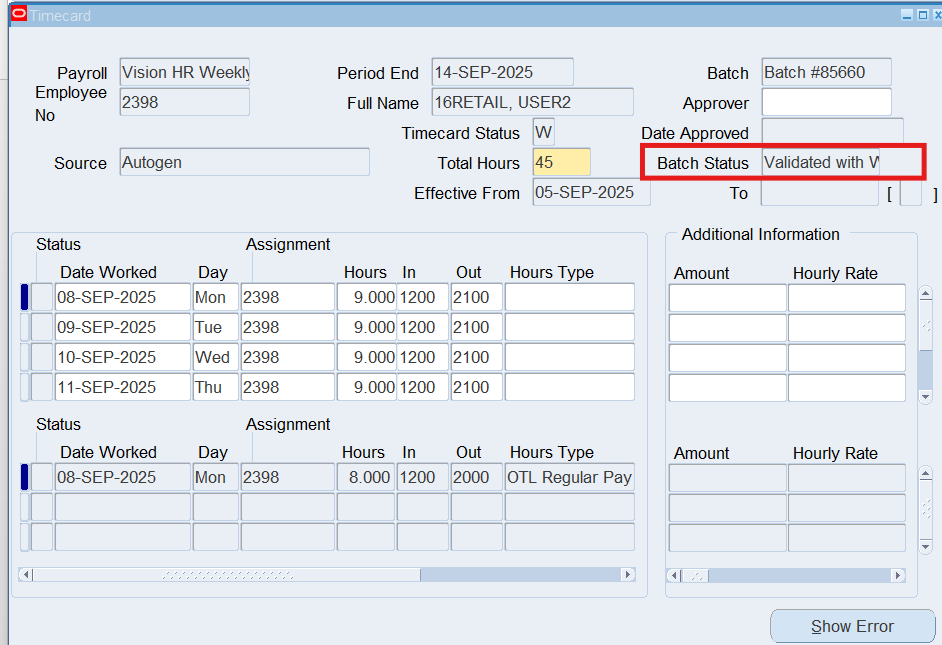This screenshot has width=942, height=645.
Task: Click the first-row Hourly Rate field
Action: [x=846, y=297]
